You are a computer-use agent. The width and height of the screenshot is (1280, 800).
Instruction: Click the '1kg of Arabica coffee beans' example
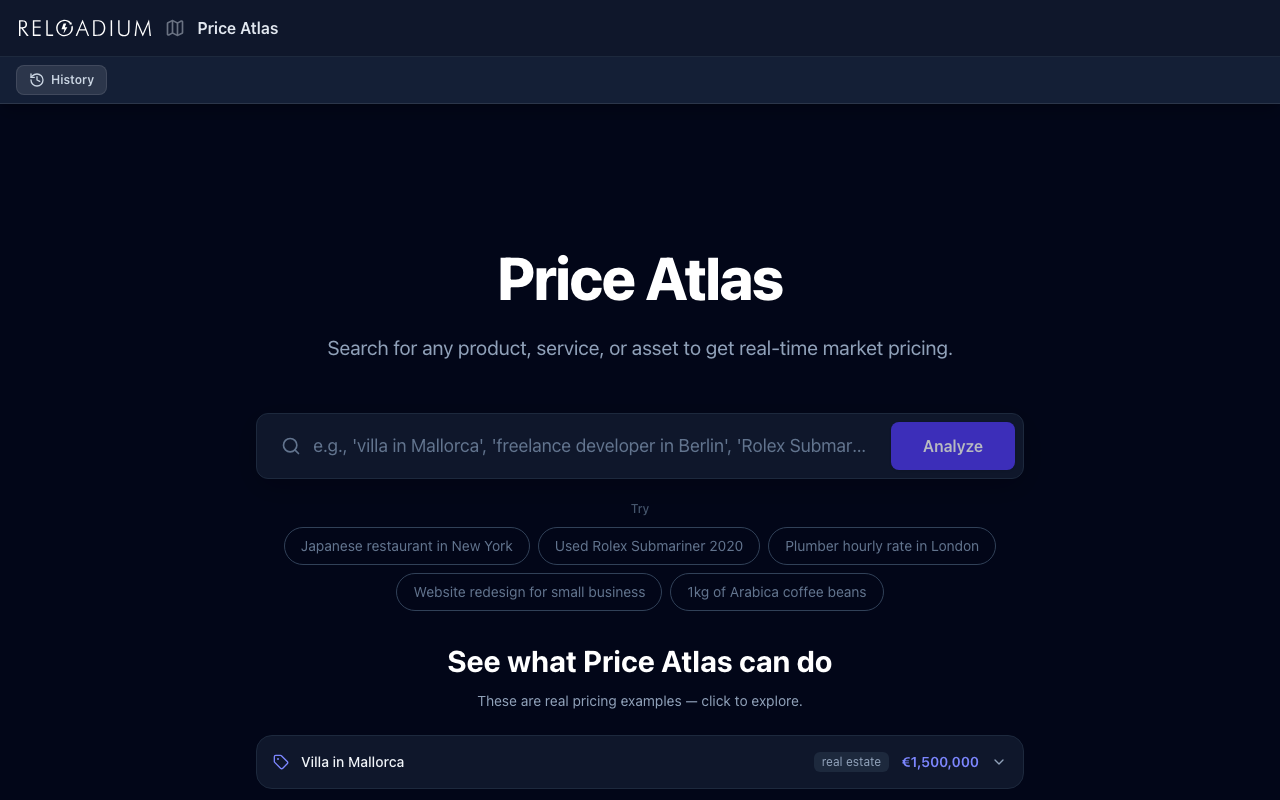(x=777, y=592)
